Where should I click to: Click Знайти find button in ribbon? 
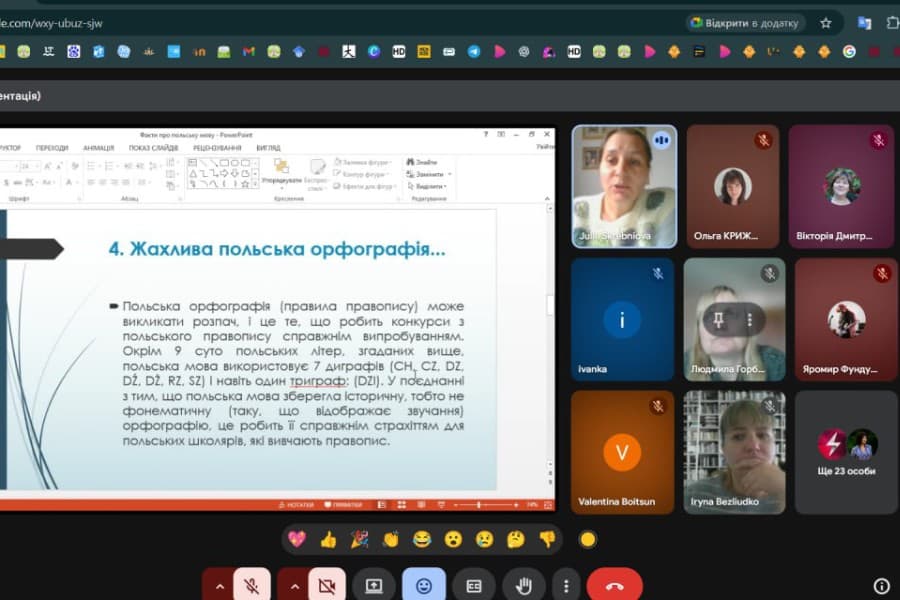click(422, 162)
